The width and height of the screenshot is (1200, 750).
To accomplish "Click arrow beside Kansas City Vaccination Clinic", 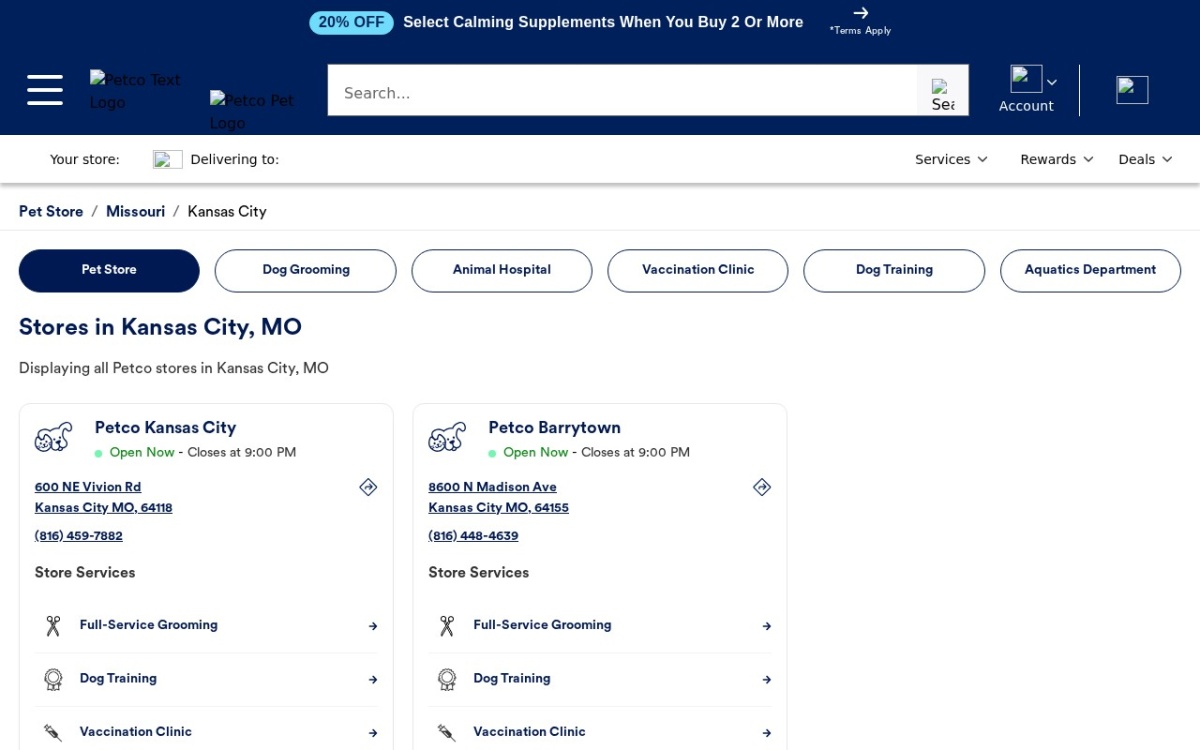I will pyautogui.click(x=373, y=732).
